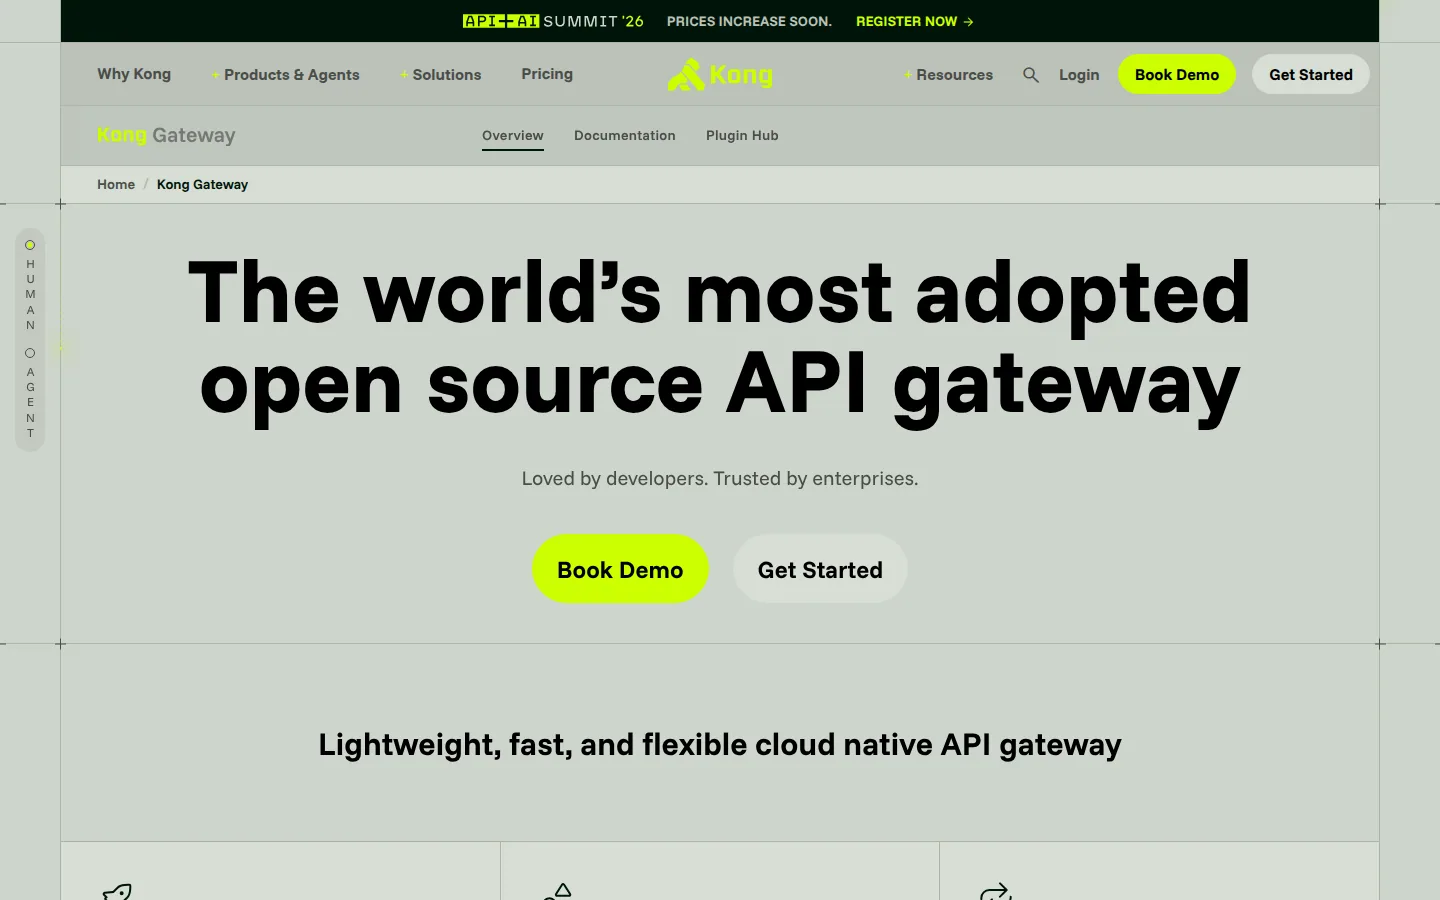
Task: Expand the Solutions menu
Action: click(440, 75)
